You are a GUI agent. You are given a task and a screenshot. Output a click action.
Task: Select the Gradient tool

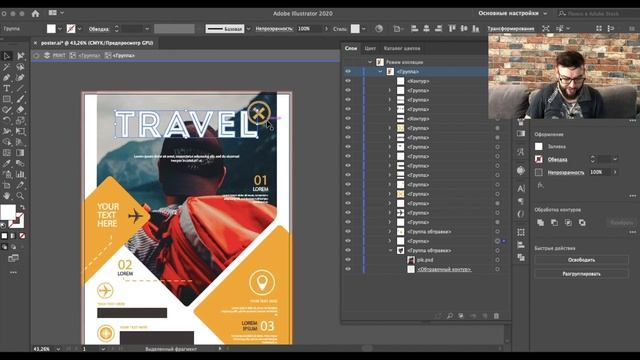tap(20, 153)
